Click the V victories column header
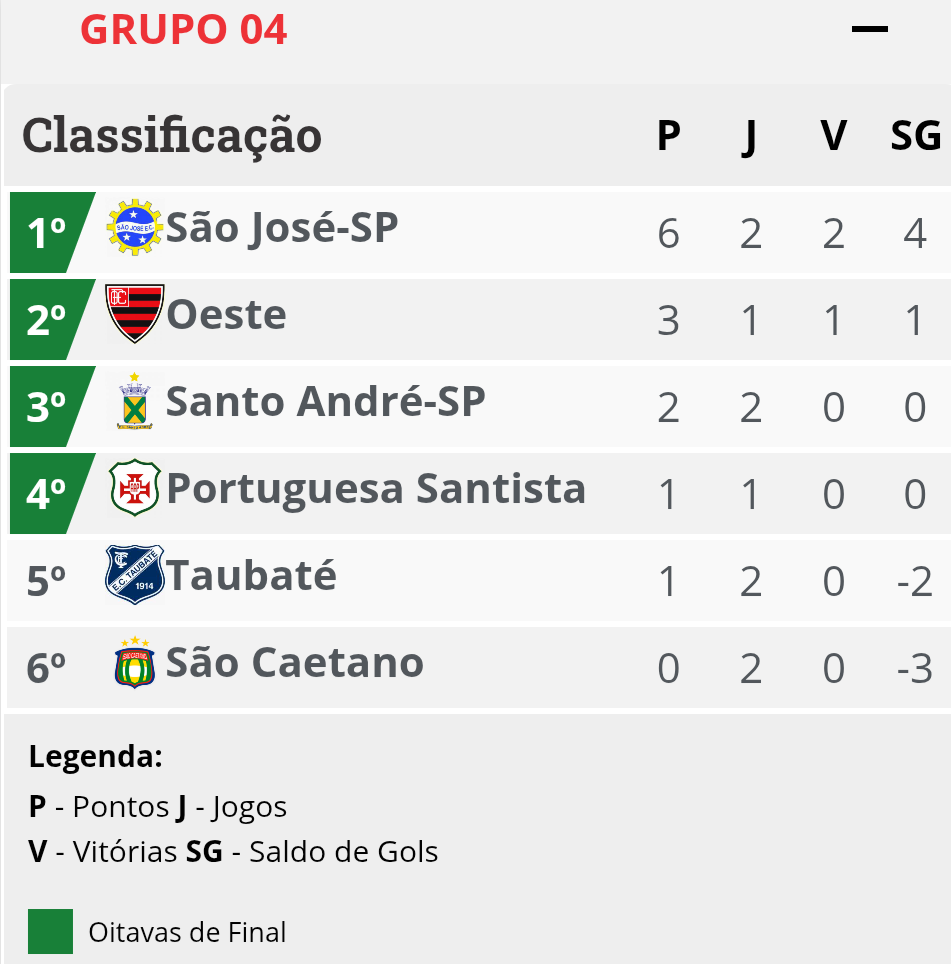 point(834,135)
